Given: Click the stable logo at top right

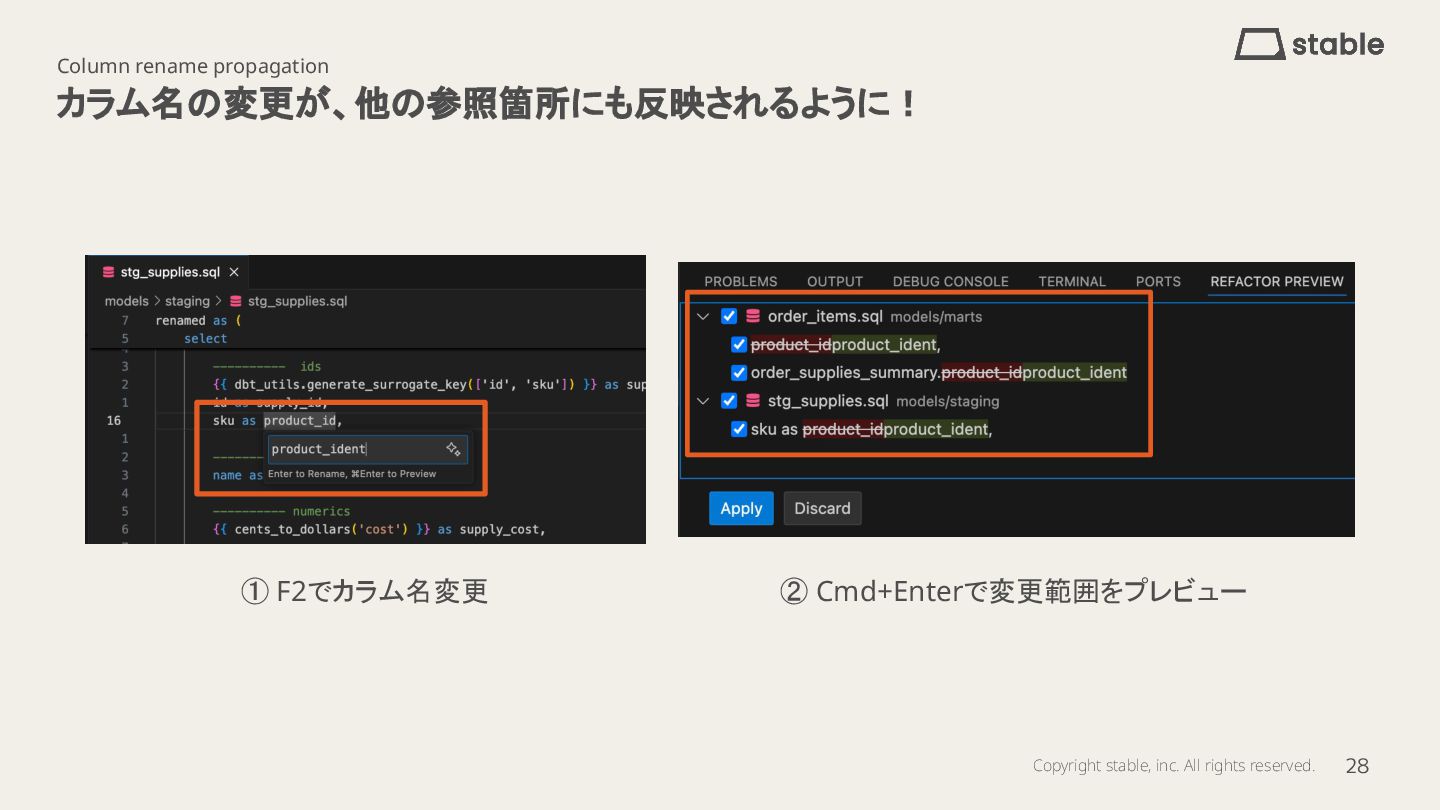Looking at the screenshot, I should pyautogui.click(x=1309, y=44).
